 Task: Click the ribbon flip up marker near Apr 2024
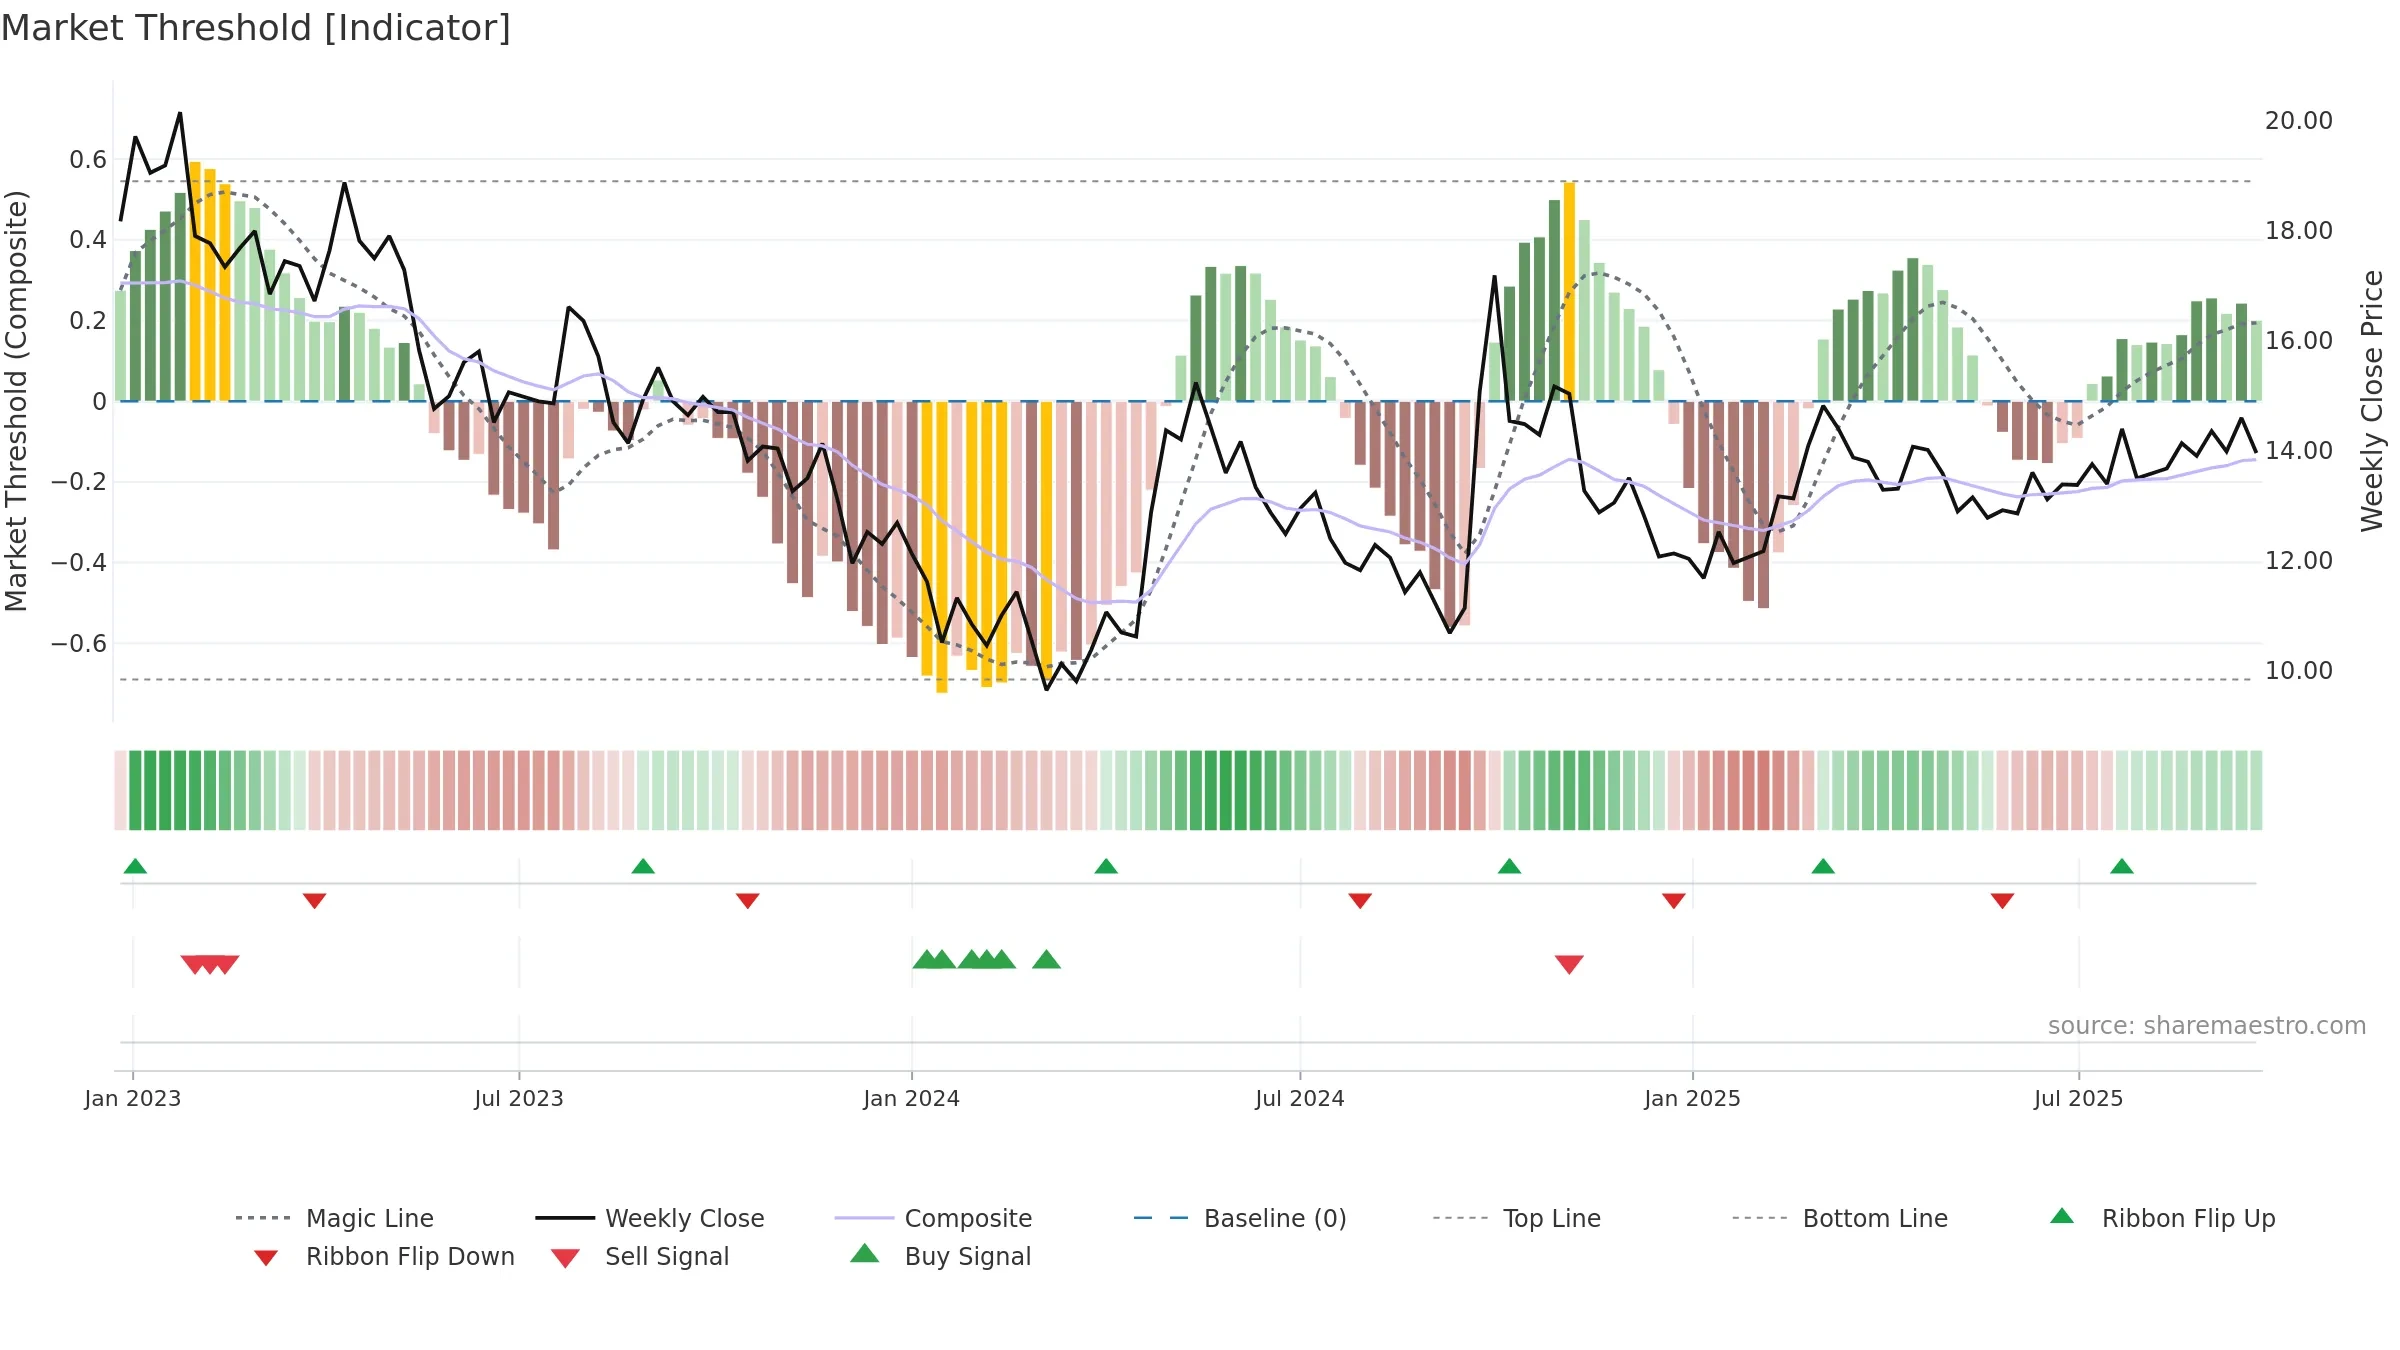(1106, 866)
